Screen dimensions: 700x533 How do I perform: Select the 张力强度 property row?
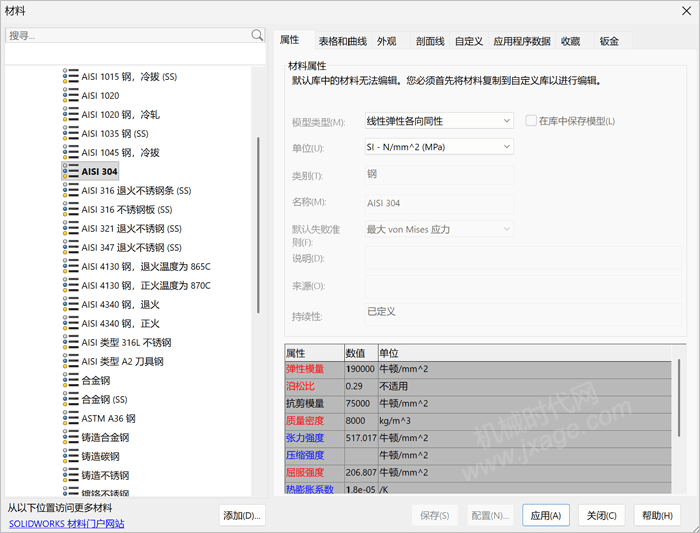[478, 438]
